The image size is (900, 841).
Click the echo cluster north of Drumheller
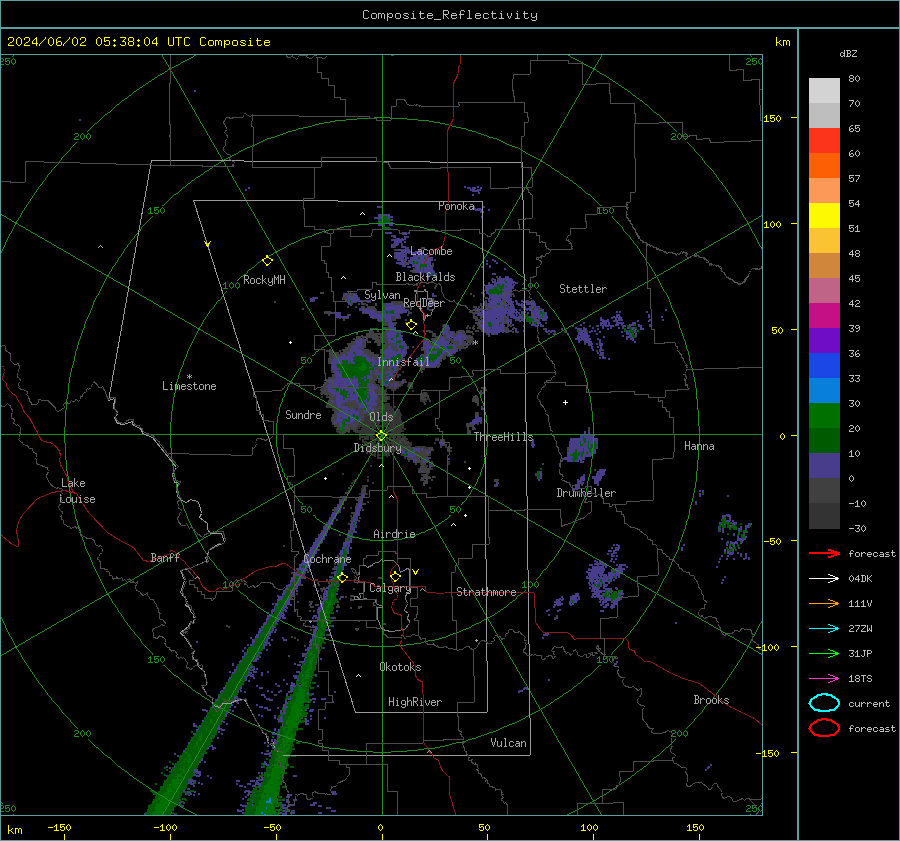[583, 449]
